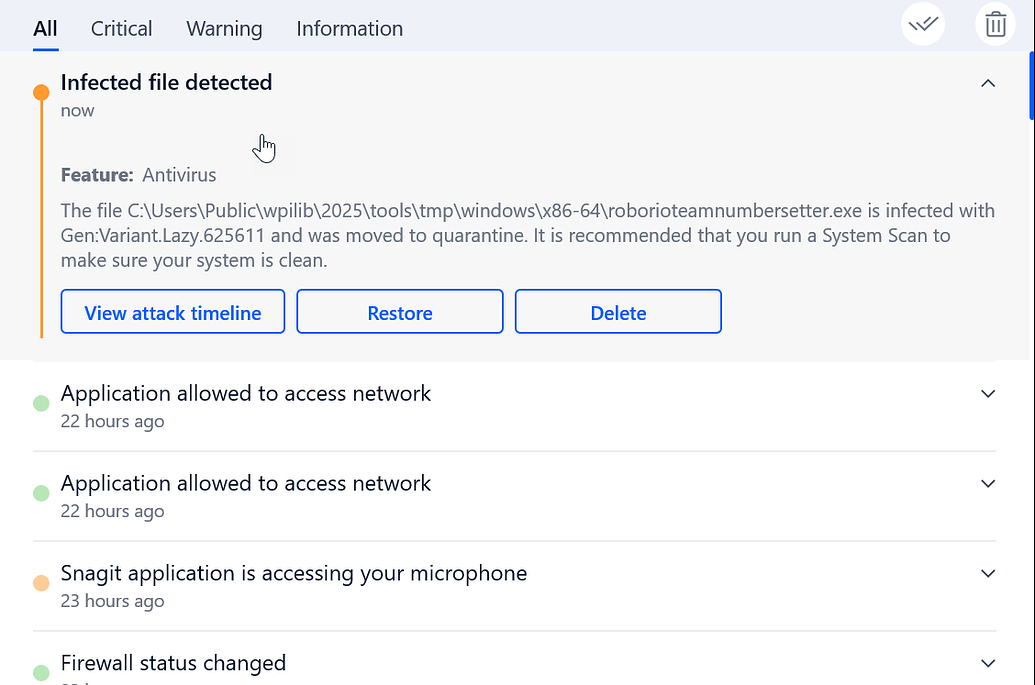The width and height of the screenshot is (1035, 685).
Task: Click the green status dot beside Firewall status changed
Action: coord(41,672)
